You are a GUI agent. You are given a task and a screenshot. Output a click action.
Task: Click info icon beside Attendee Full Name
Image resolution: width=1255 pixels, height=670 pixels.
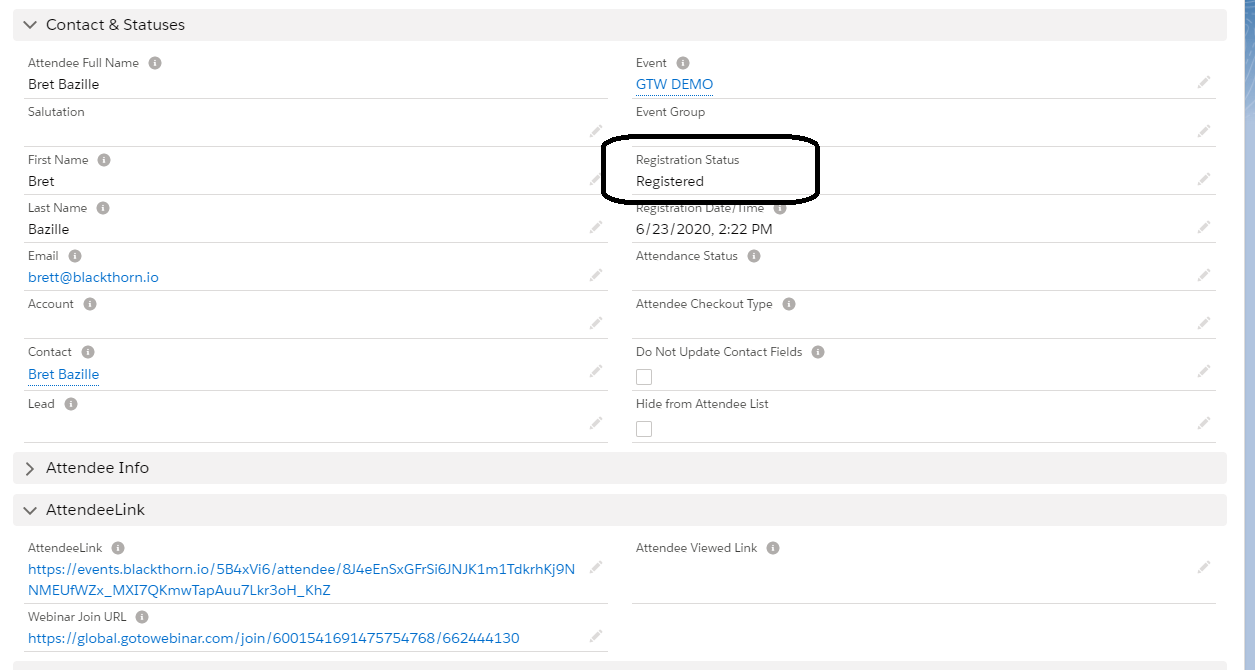point(155,63)
